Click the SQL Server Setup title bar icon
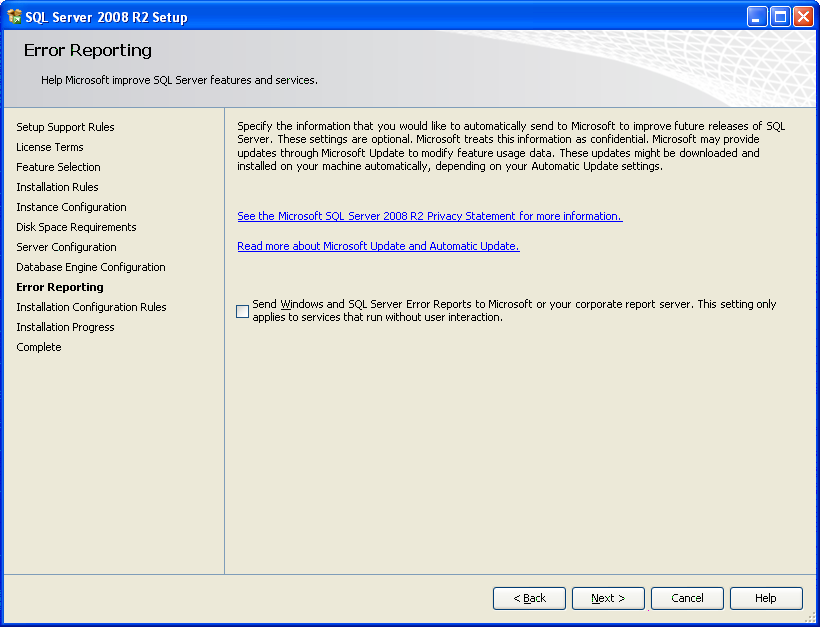 click(x=14, y=16)
